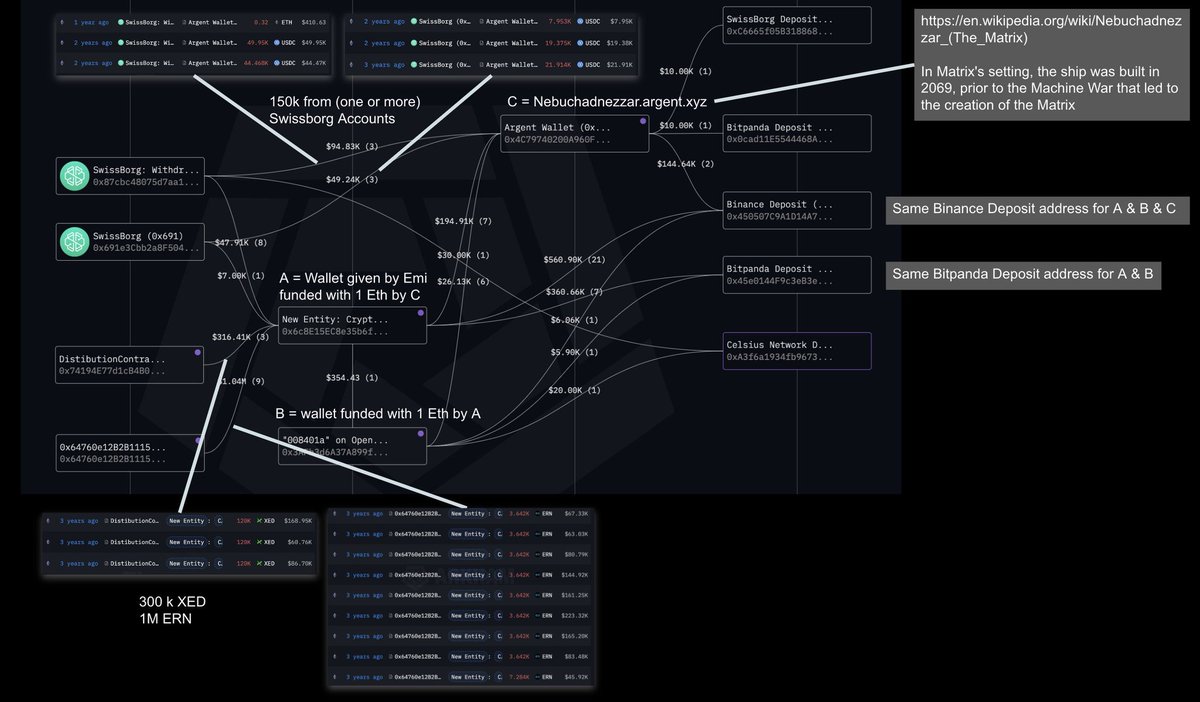
Task: Click the $30.00K (1) edge label
Action: (x=463, y=255)
